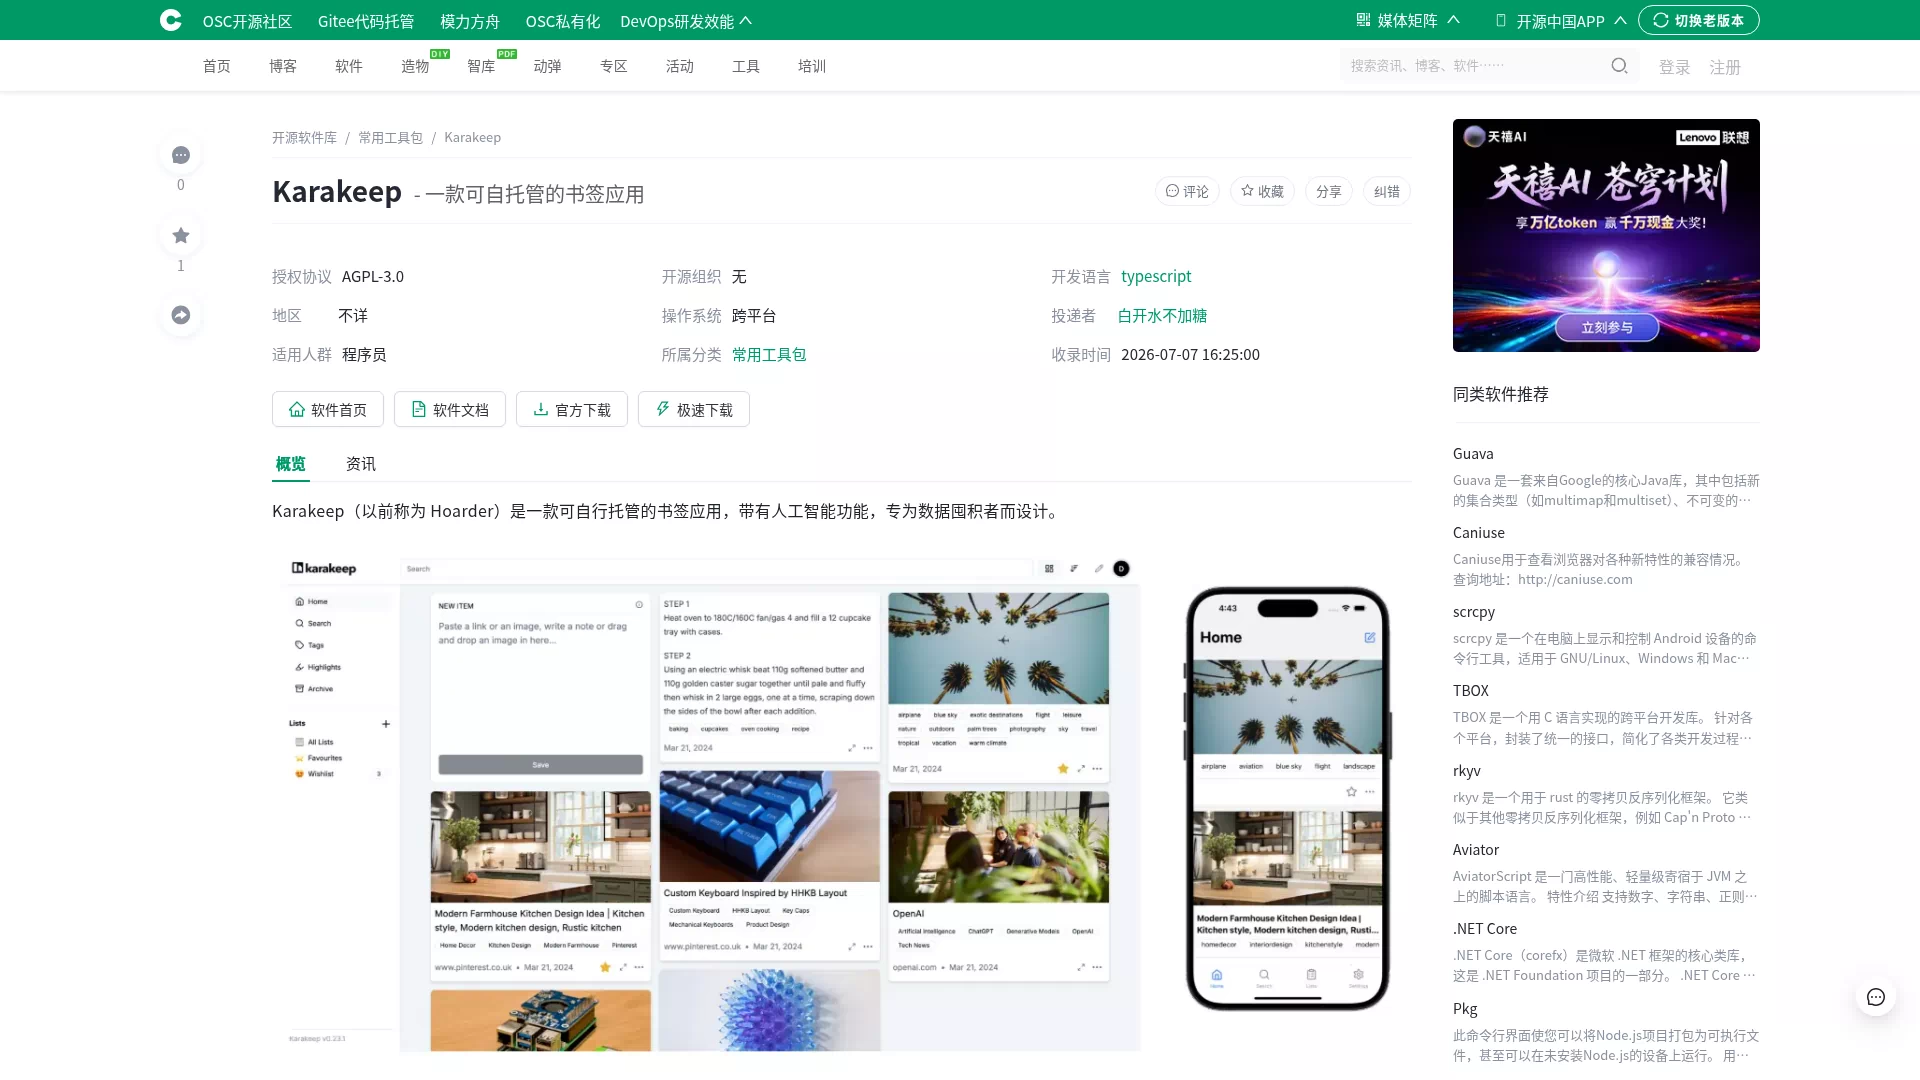Image resolution: width=1920 pixels, height=1080 pixels.
Task: Click 常用工具包 breadcrumb
Action: pos(391,138)
